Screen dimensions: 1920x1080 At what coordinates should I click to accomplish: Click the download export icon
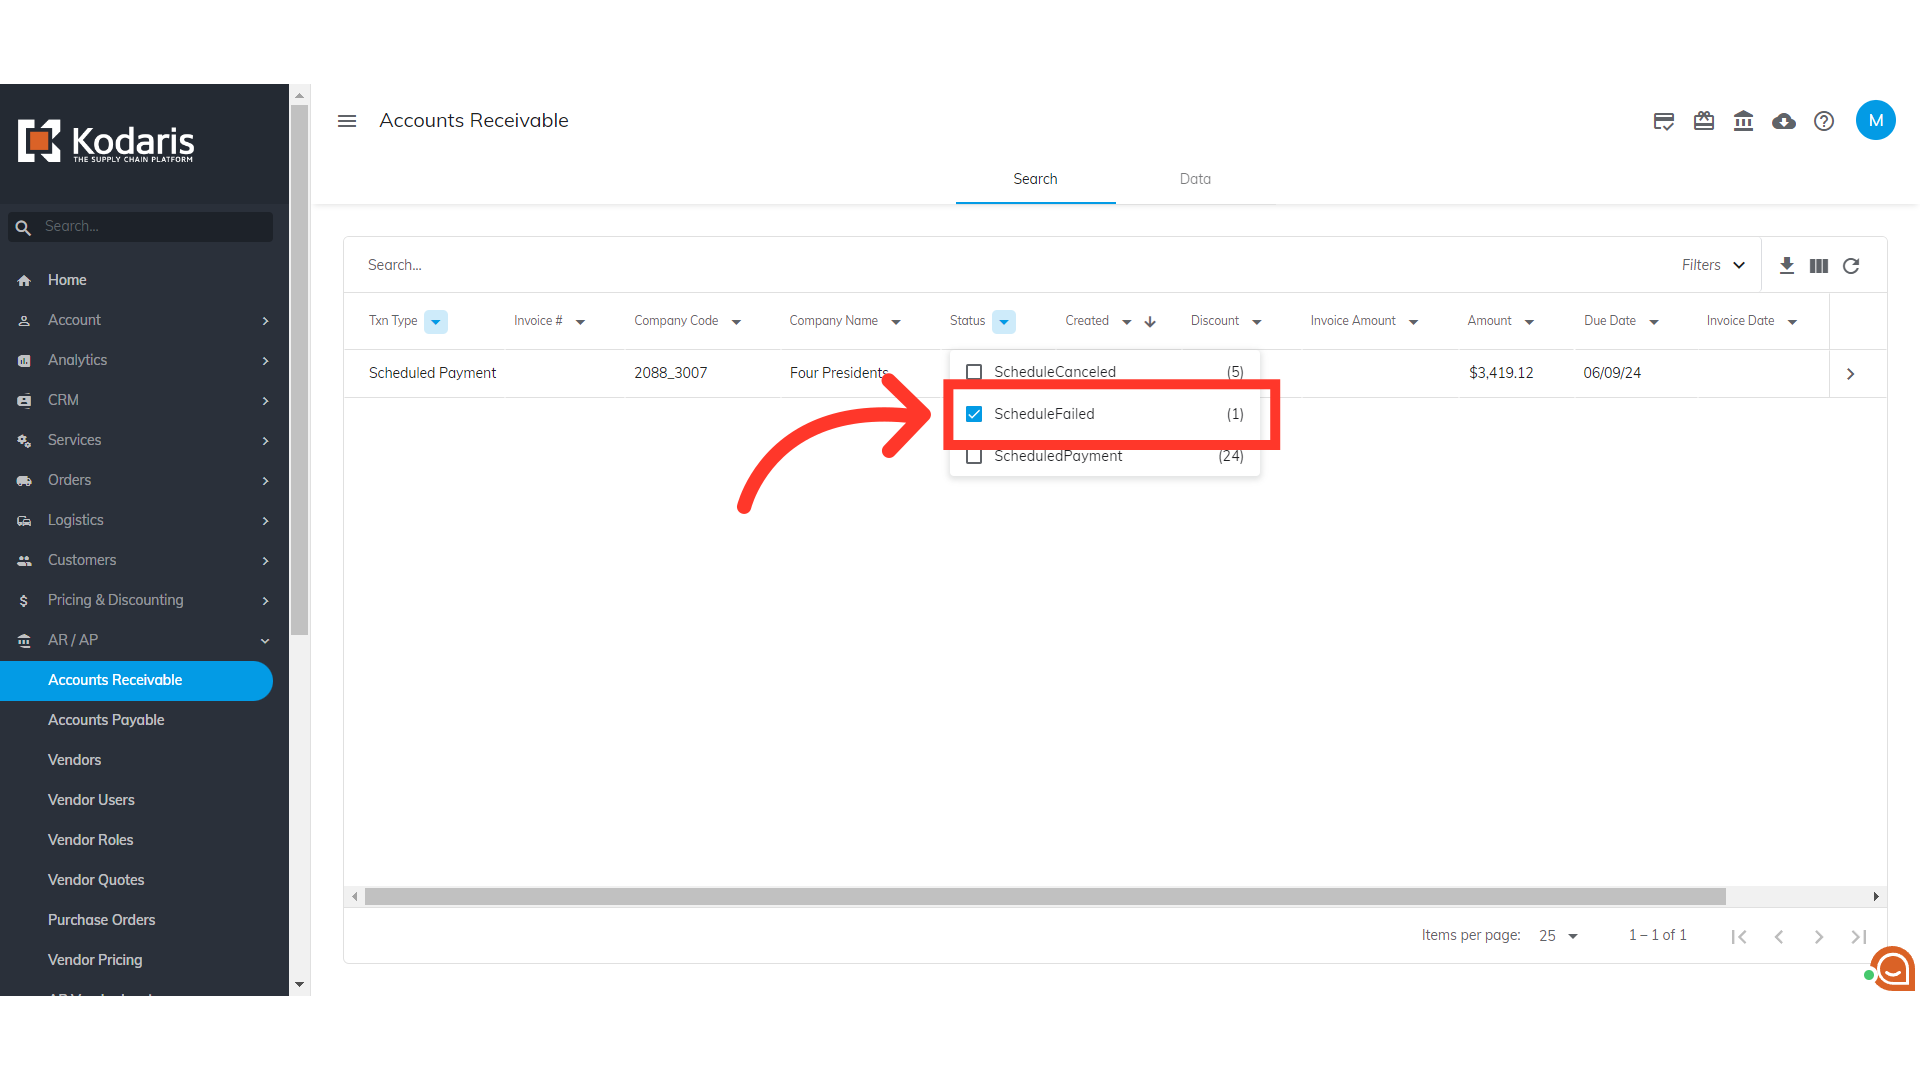coord(1786,265)
